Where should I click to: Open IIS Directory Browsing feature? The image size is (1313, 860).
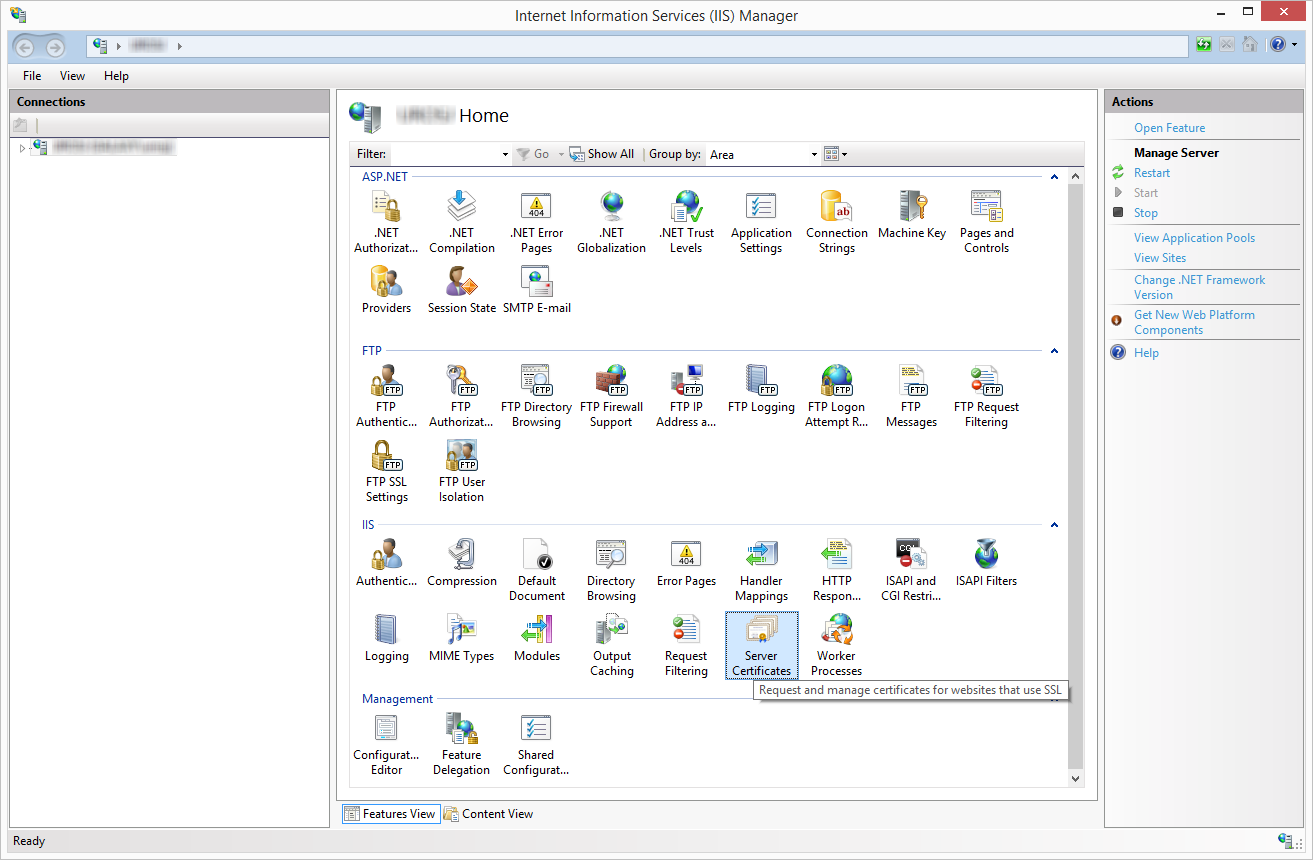[611, 570]
